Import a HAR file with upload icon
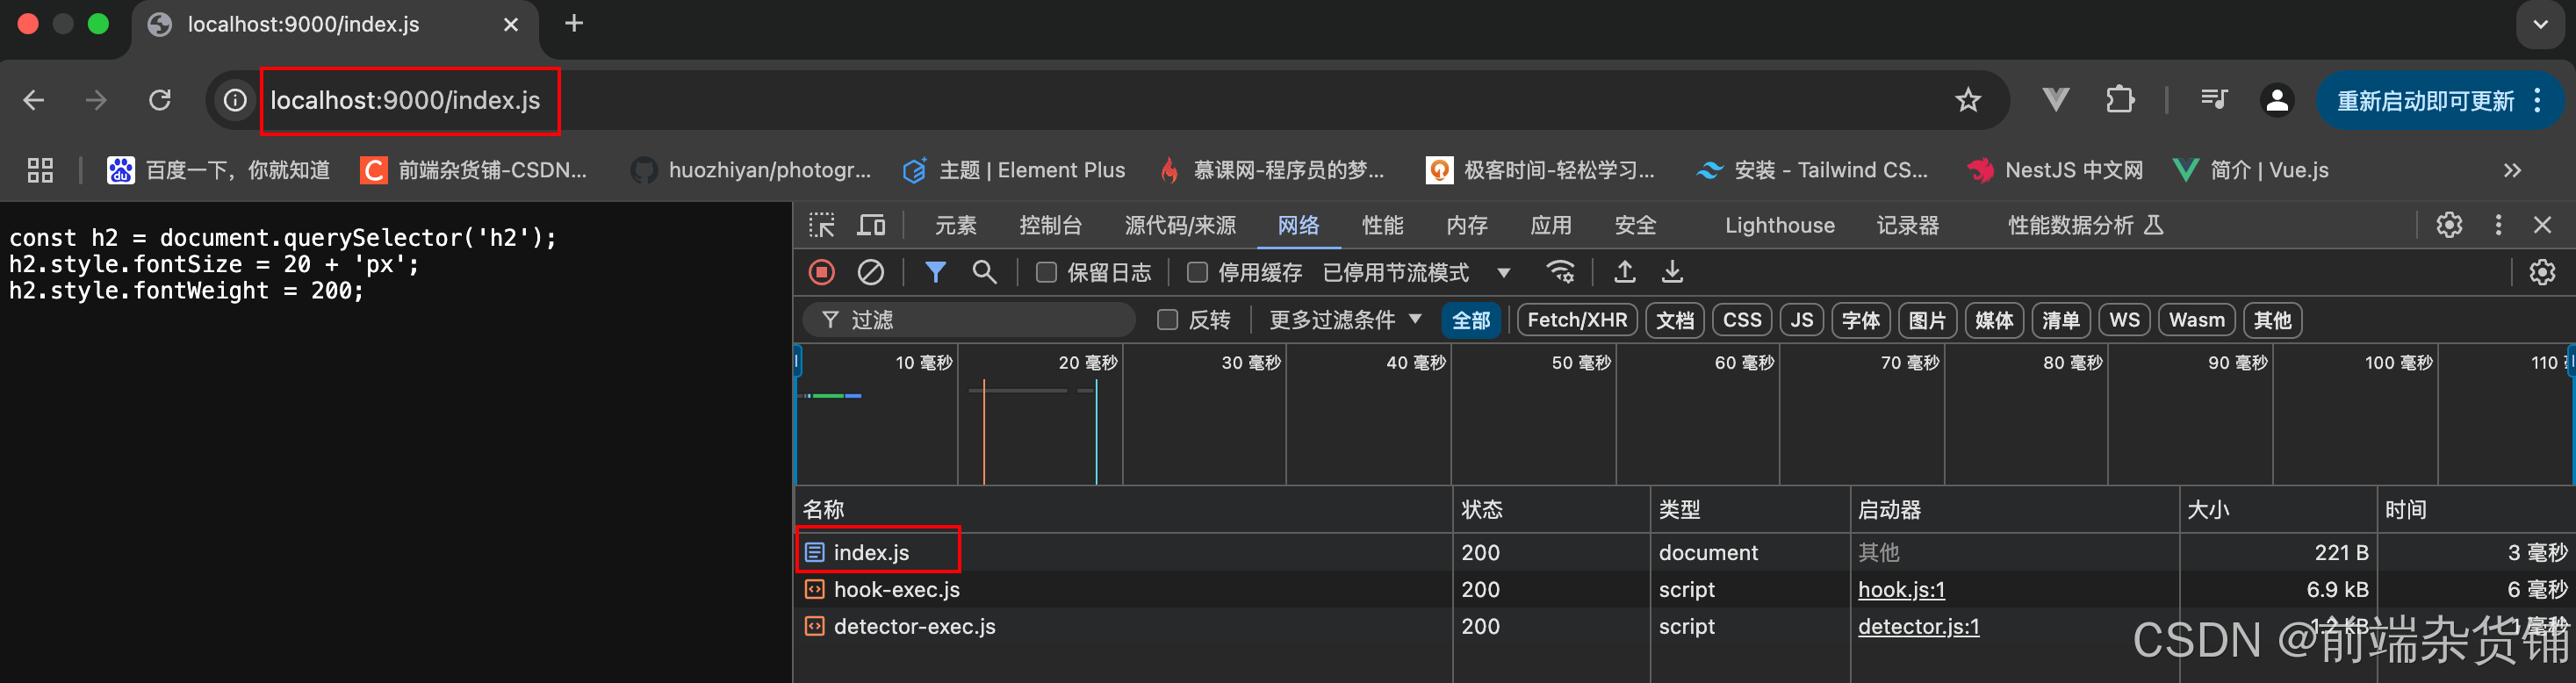The image size is (2576, 683). pos(1625,272)
